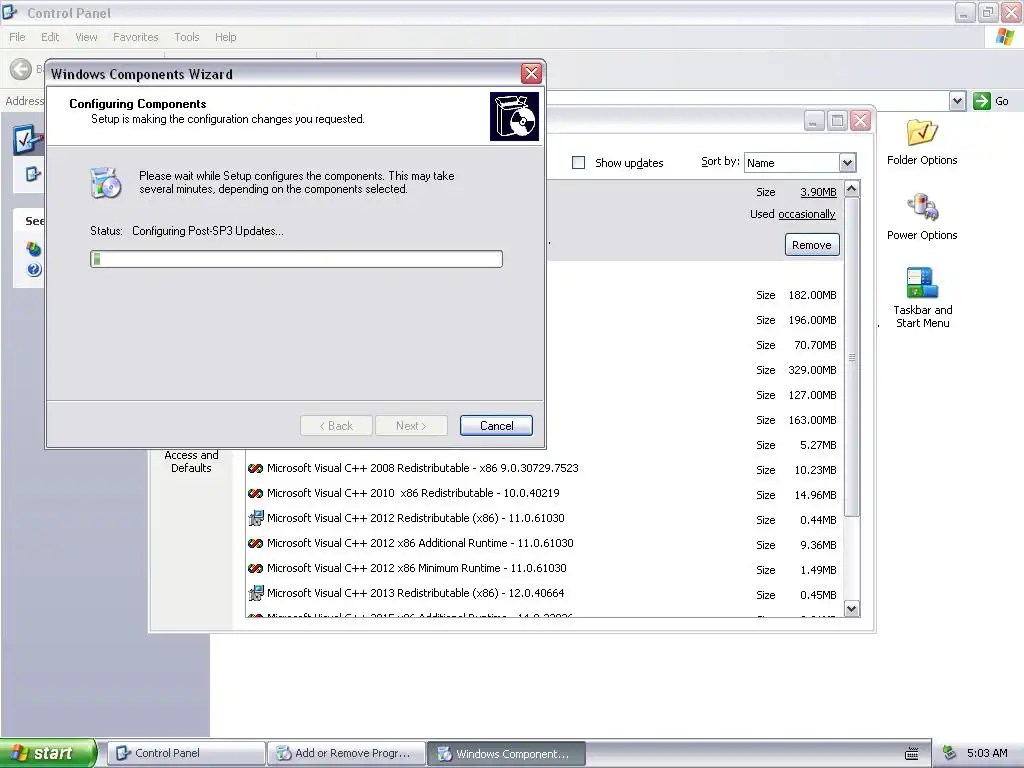Click icon of Visual C++ 2012 Minimum Runtime
This screenshot has height=768, width=1024.
(x=255, y=568)
